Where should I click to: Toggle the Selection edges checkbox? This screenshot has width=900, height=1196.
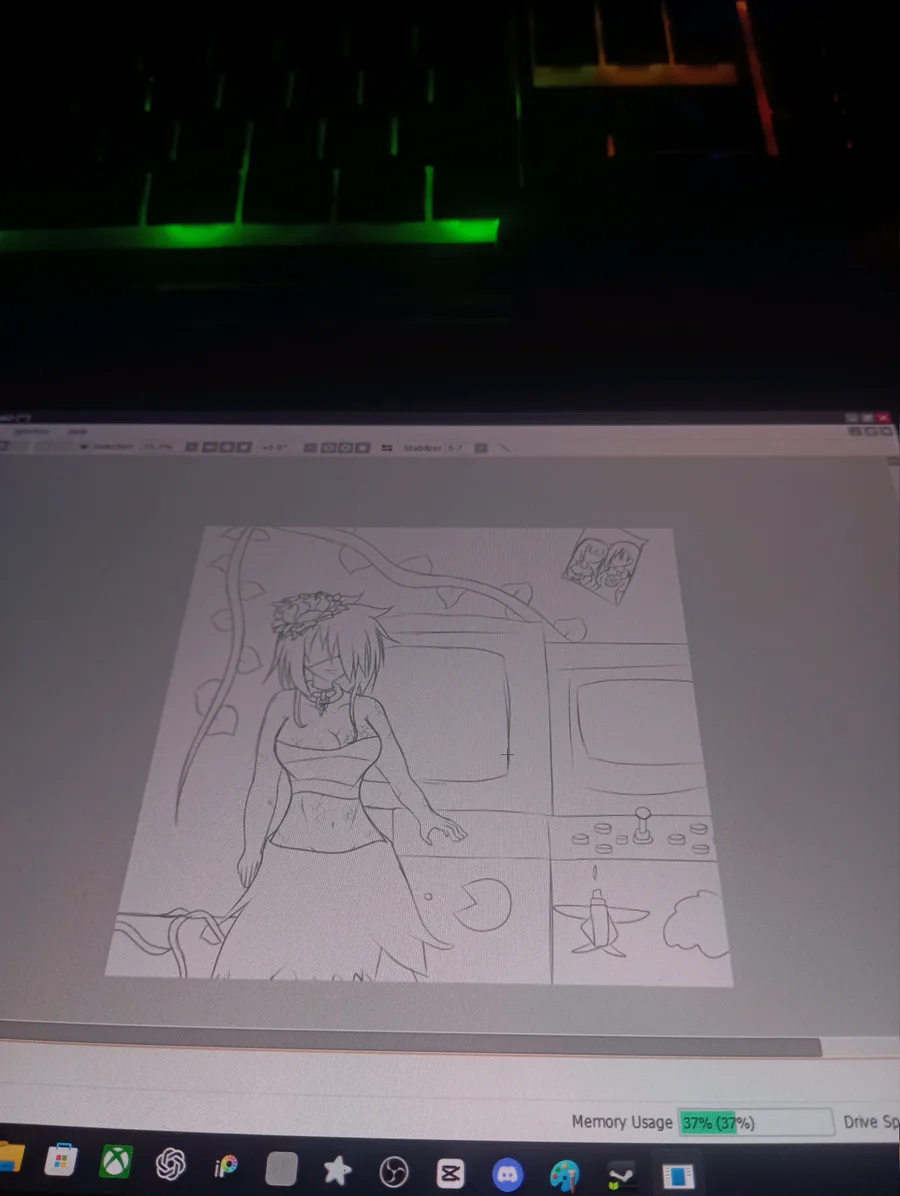[84, 446]
